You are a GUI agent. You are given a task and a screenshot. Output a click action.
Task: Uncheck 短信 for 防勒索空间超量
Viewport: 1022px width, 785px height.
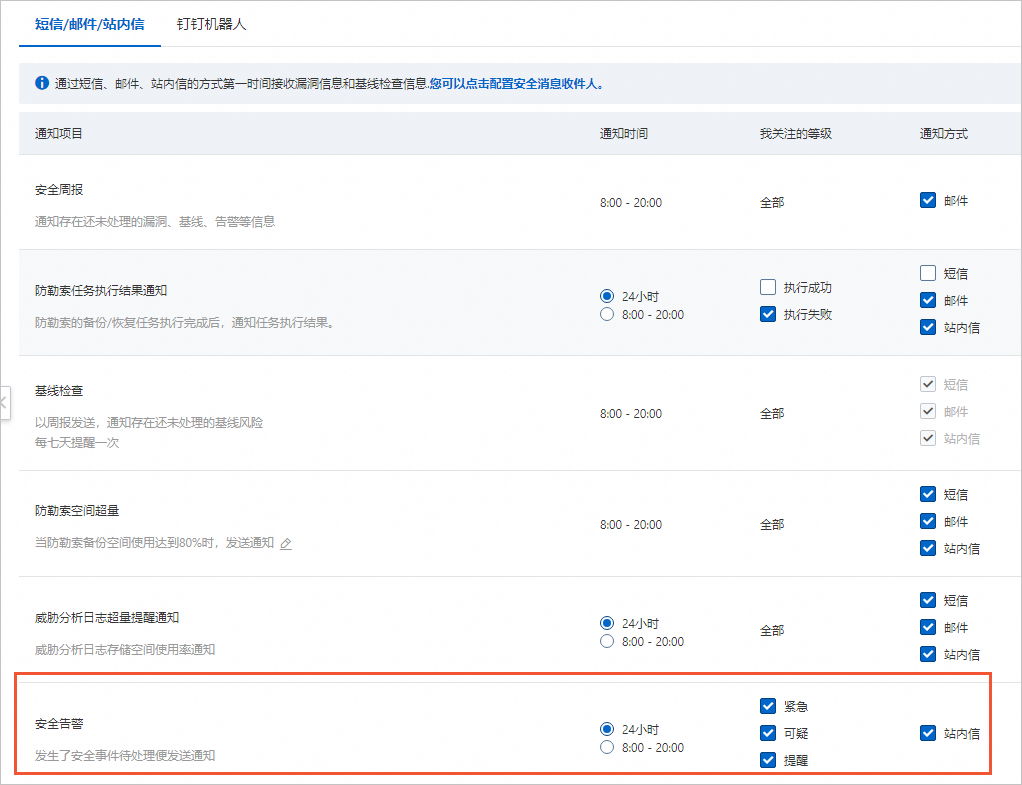click(x=928, y=494)
